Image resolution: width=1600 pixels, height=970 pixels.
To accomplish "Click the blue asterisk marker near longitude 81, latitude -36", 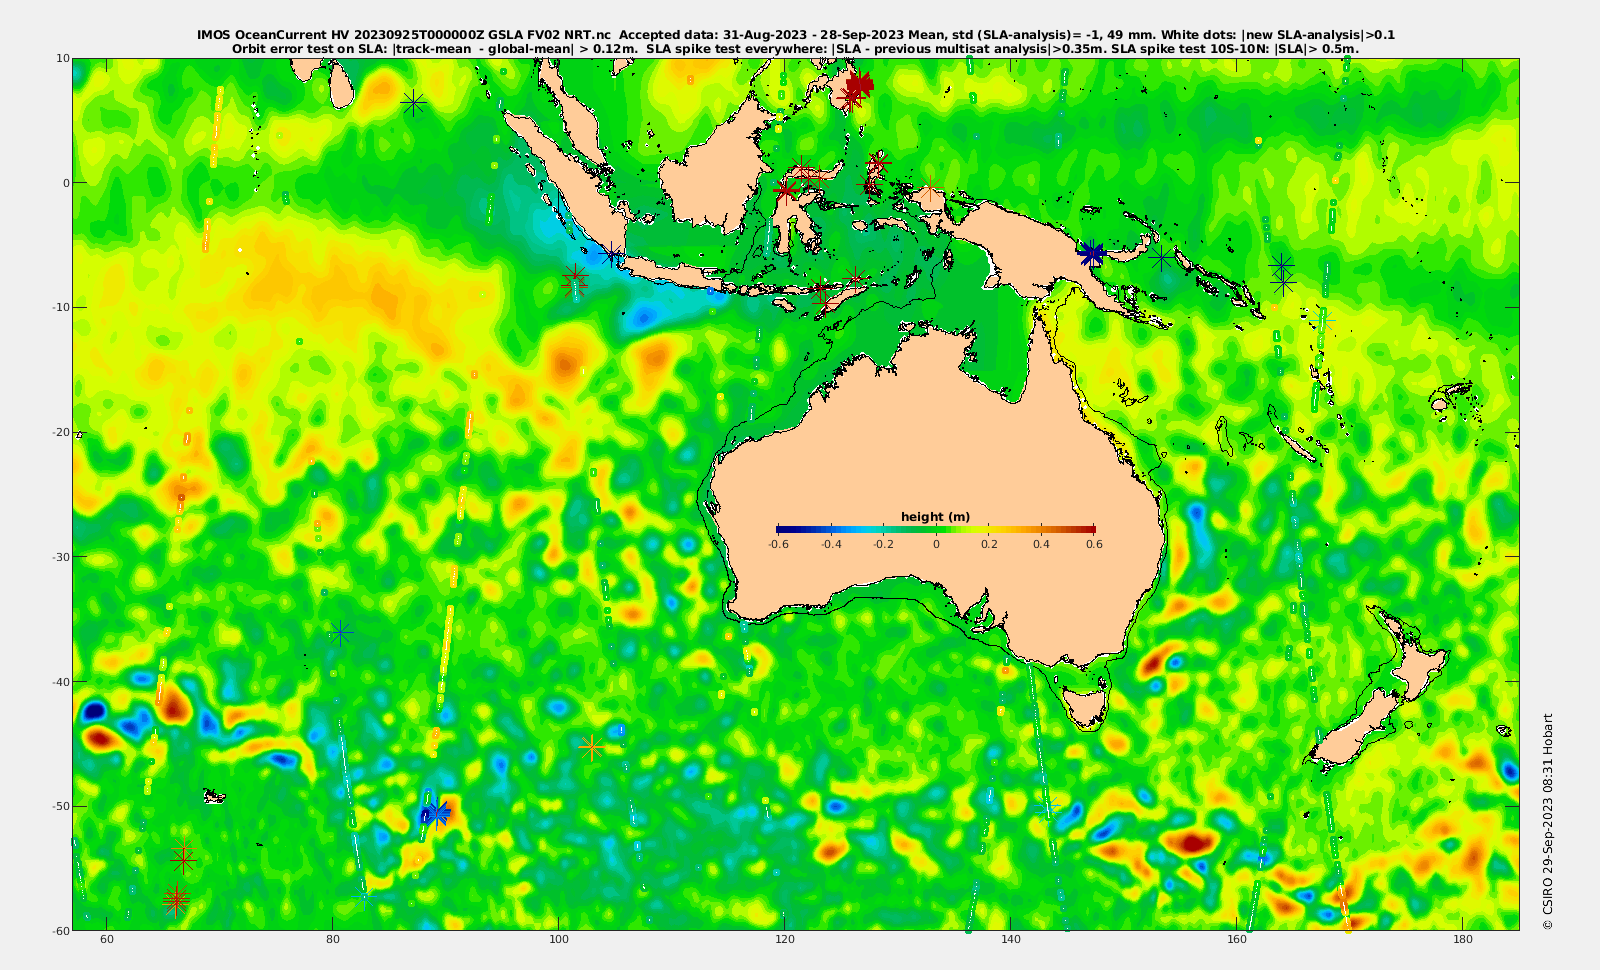I will [341, 632].
